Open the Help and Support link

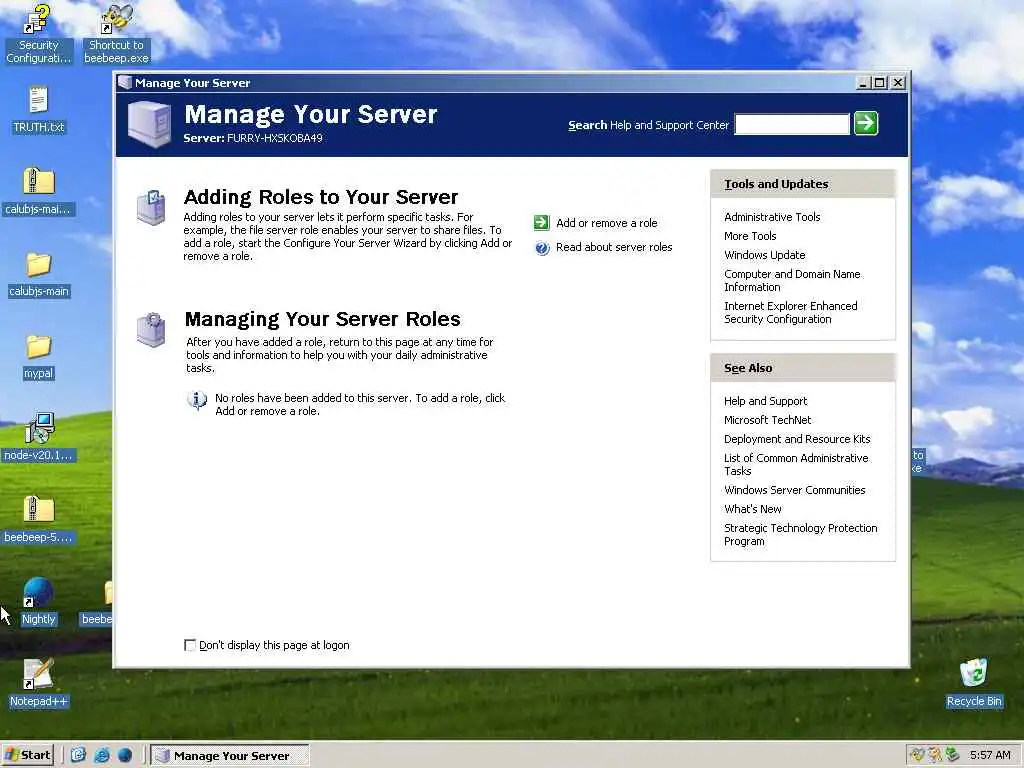pyautogui.click(x=765, y=401)
